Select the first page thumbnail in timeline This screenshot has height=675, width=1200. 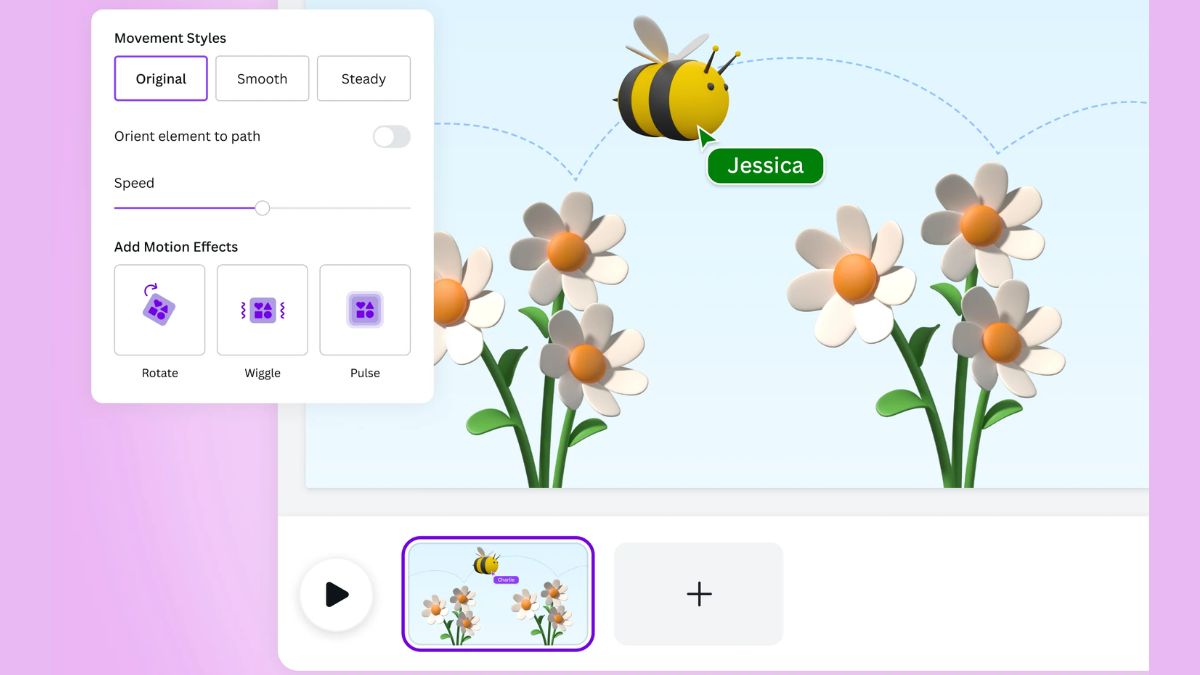497,593
